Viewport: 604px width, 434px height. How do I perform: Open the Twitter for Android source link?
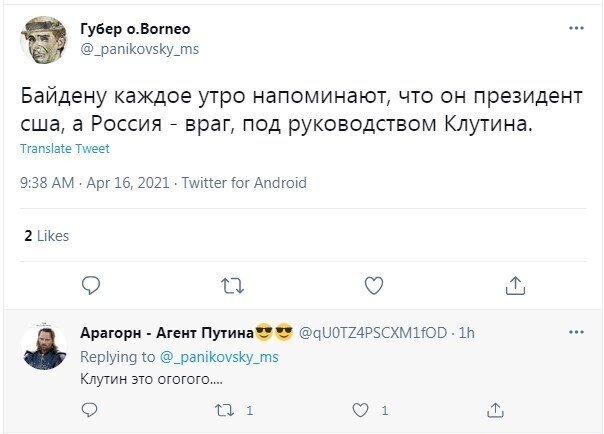point(245,183)
